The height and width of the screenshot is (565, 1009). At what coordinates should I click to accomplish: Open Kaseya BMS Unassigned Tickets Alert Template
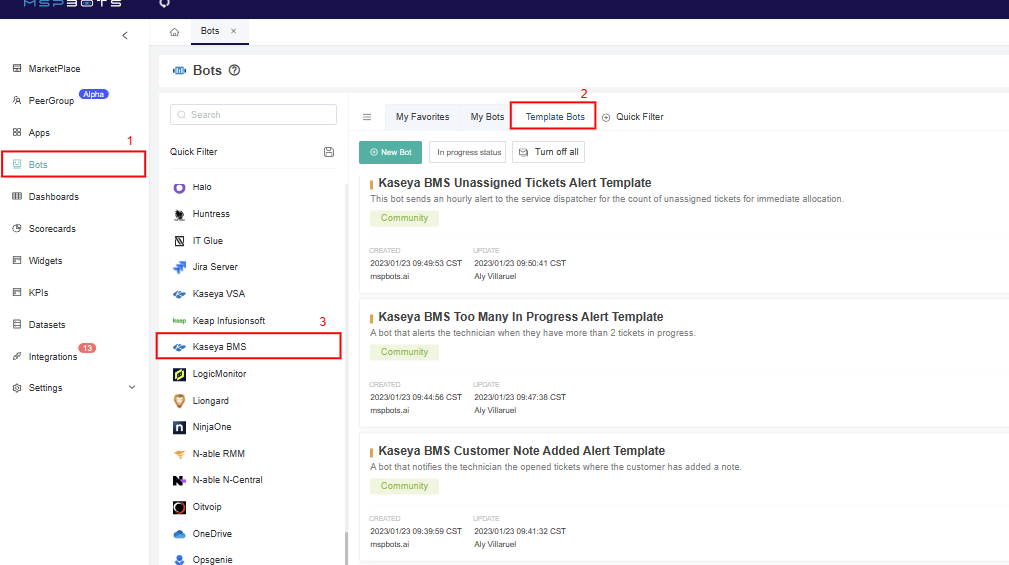point(514,183)
